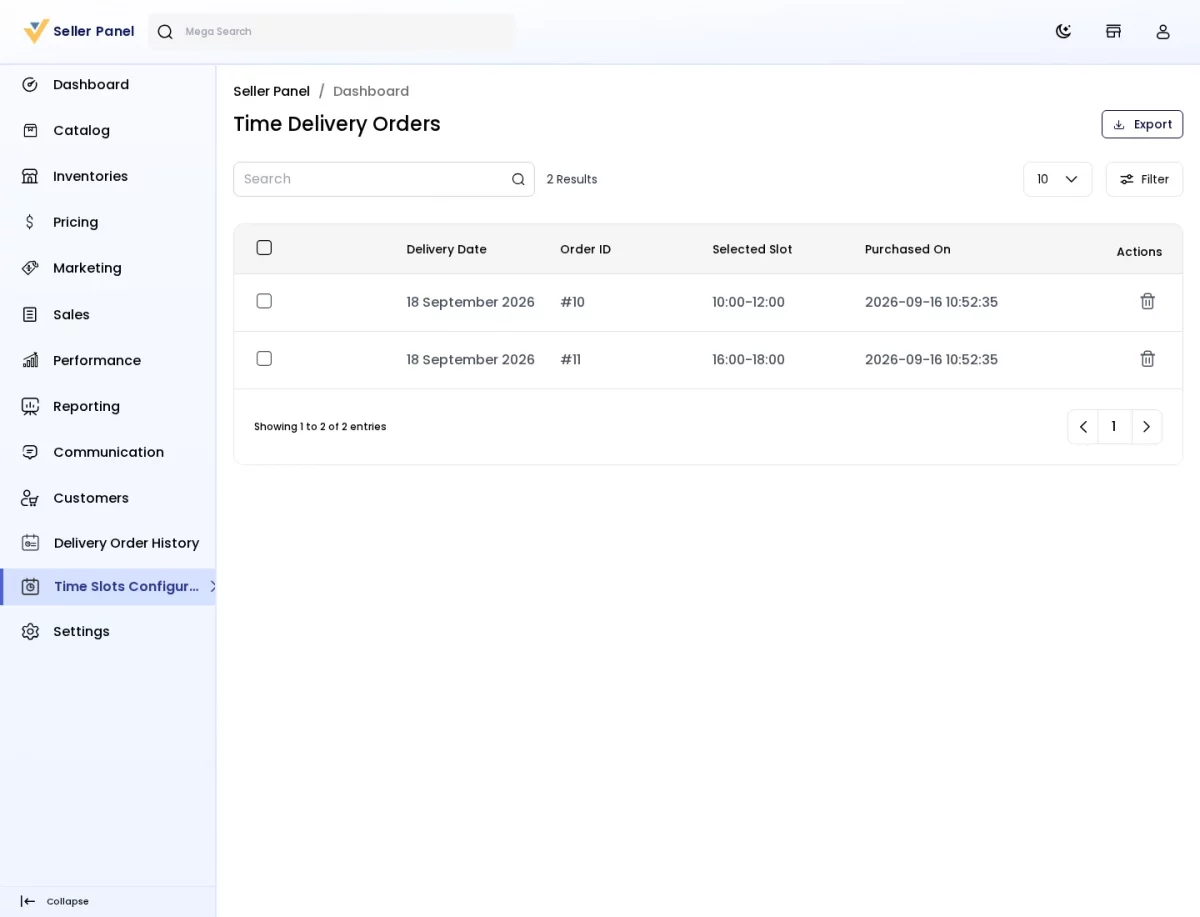1200x917 pixels.
Task: Tick the select-all checkbox in table header
Action: (x=264, y=248)
